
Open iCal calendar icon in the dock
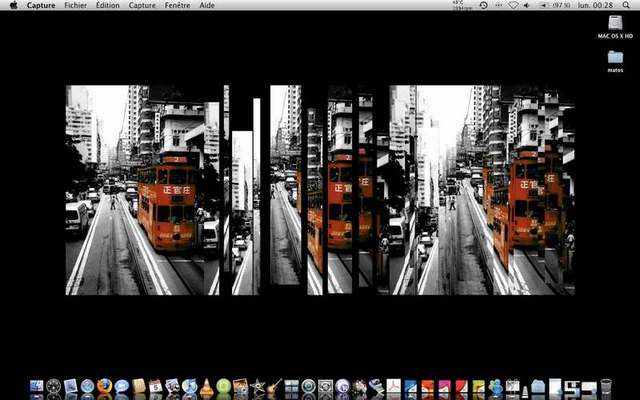(x=156, y=386)
